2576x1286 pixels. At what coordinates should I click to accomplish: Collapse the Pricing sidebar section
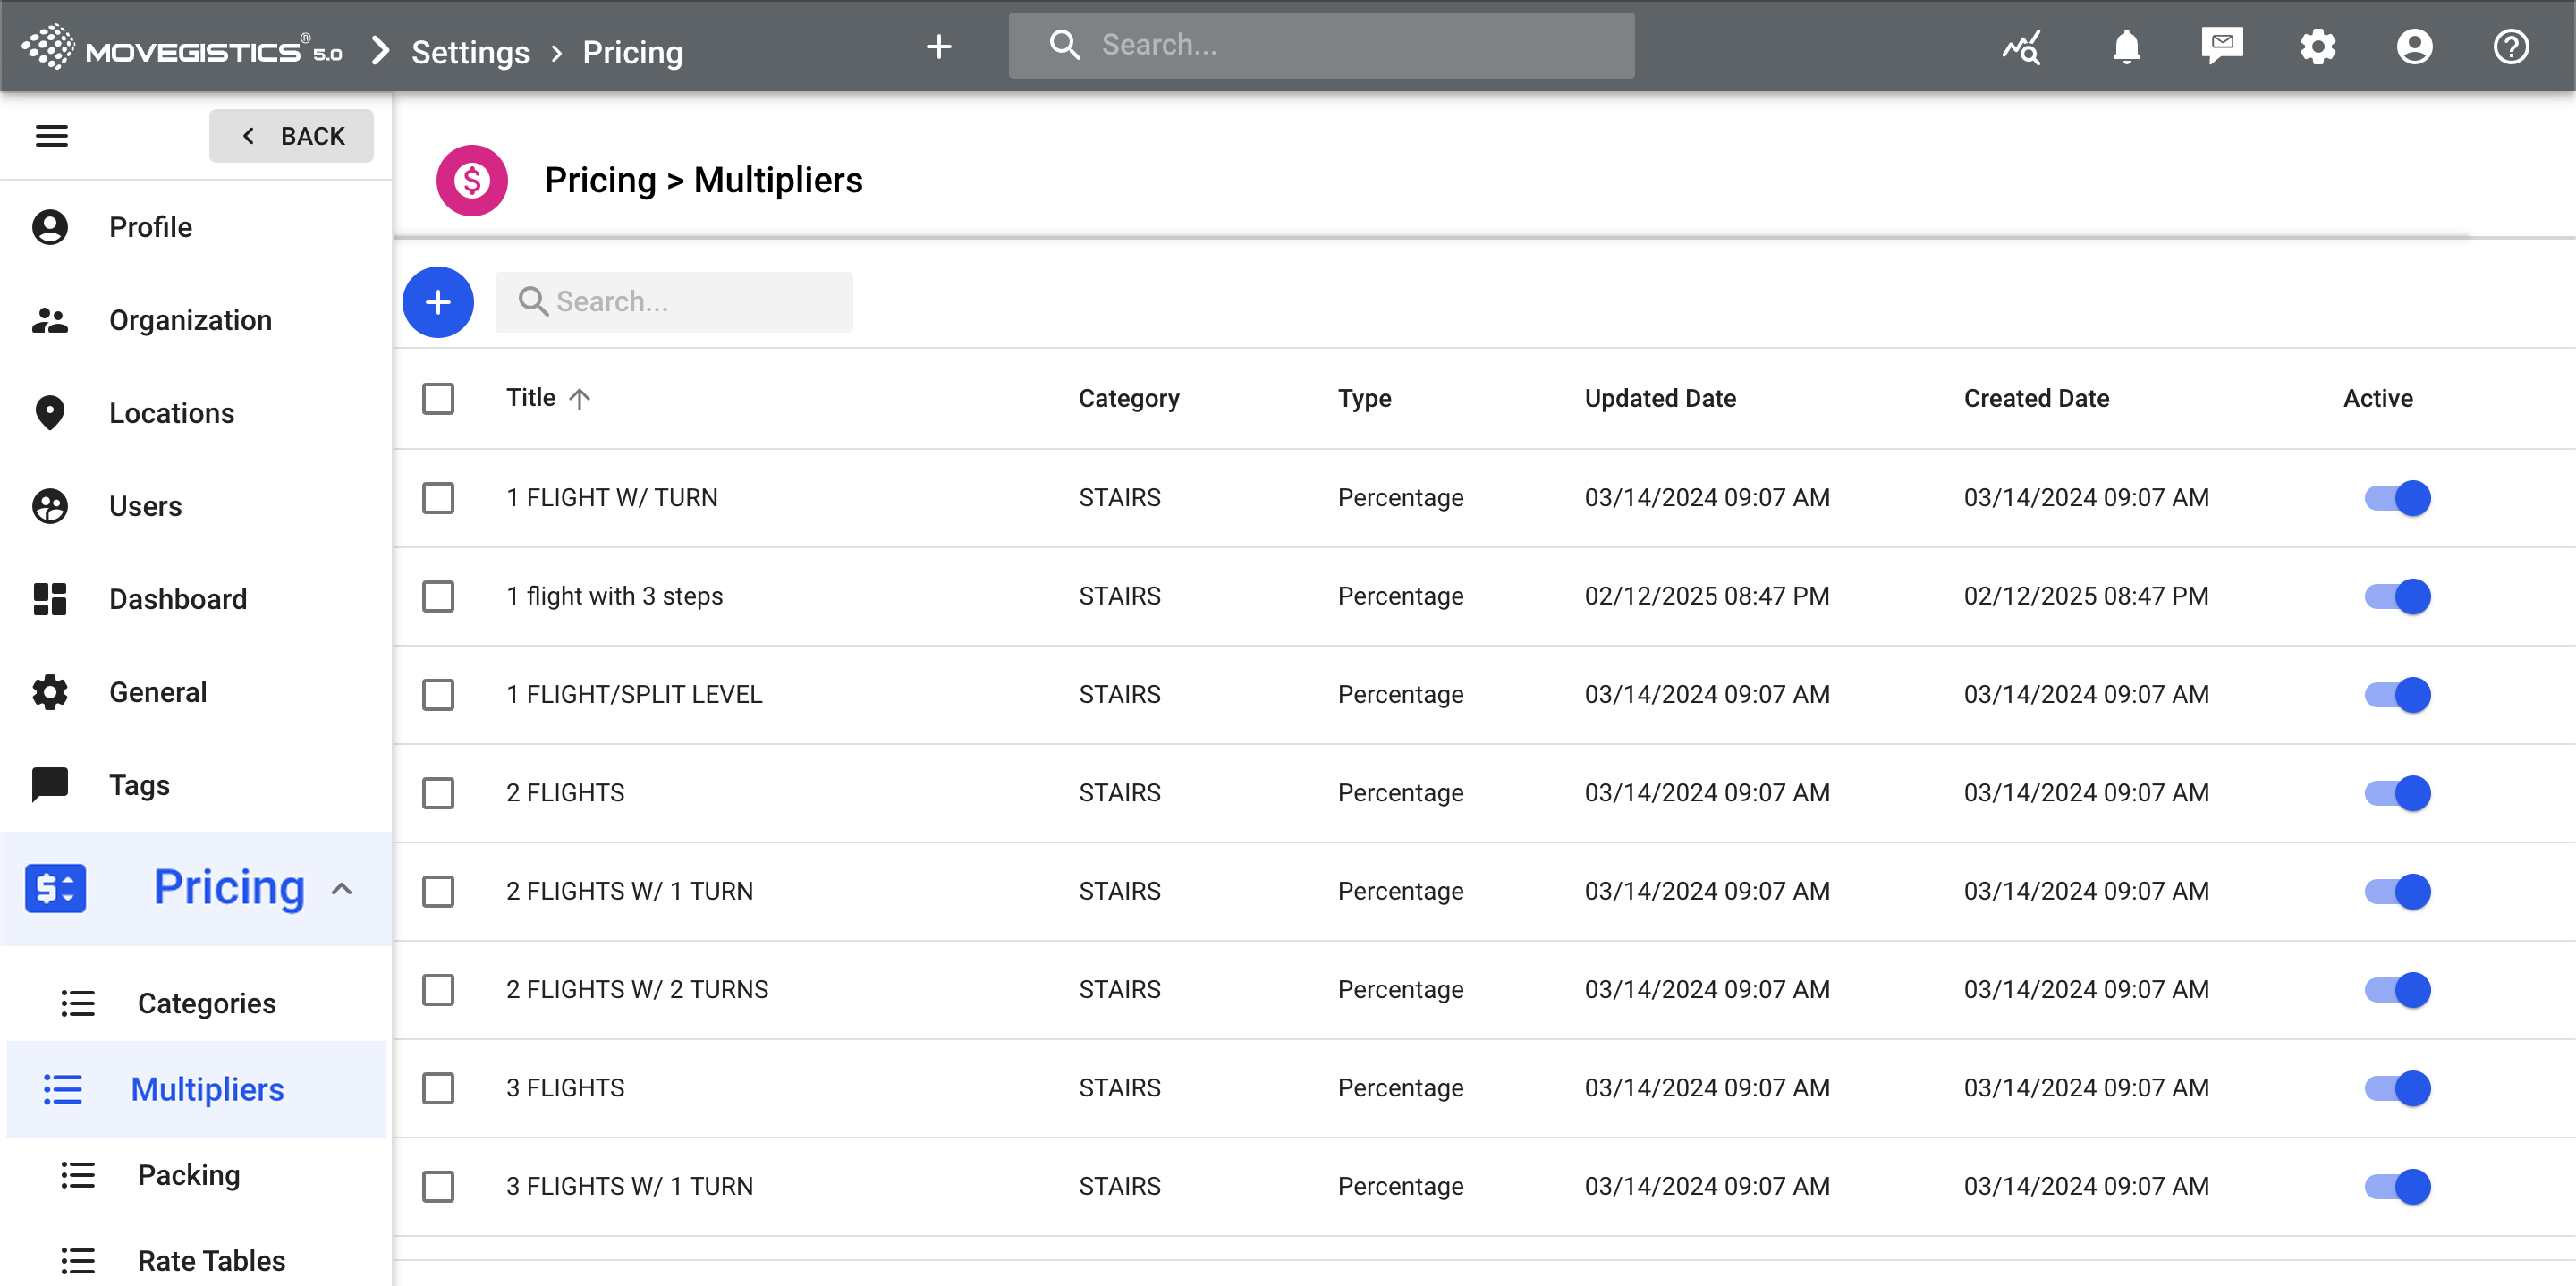pos(342,888)
